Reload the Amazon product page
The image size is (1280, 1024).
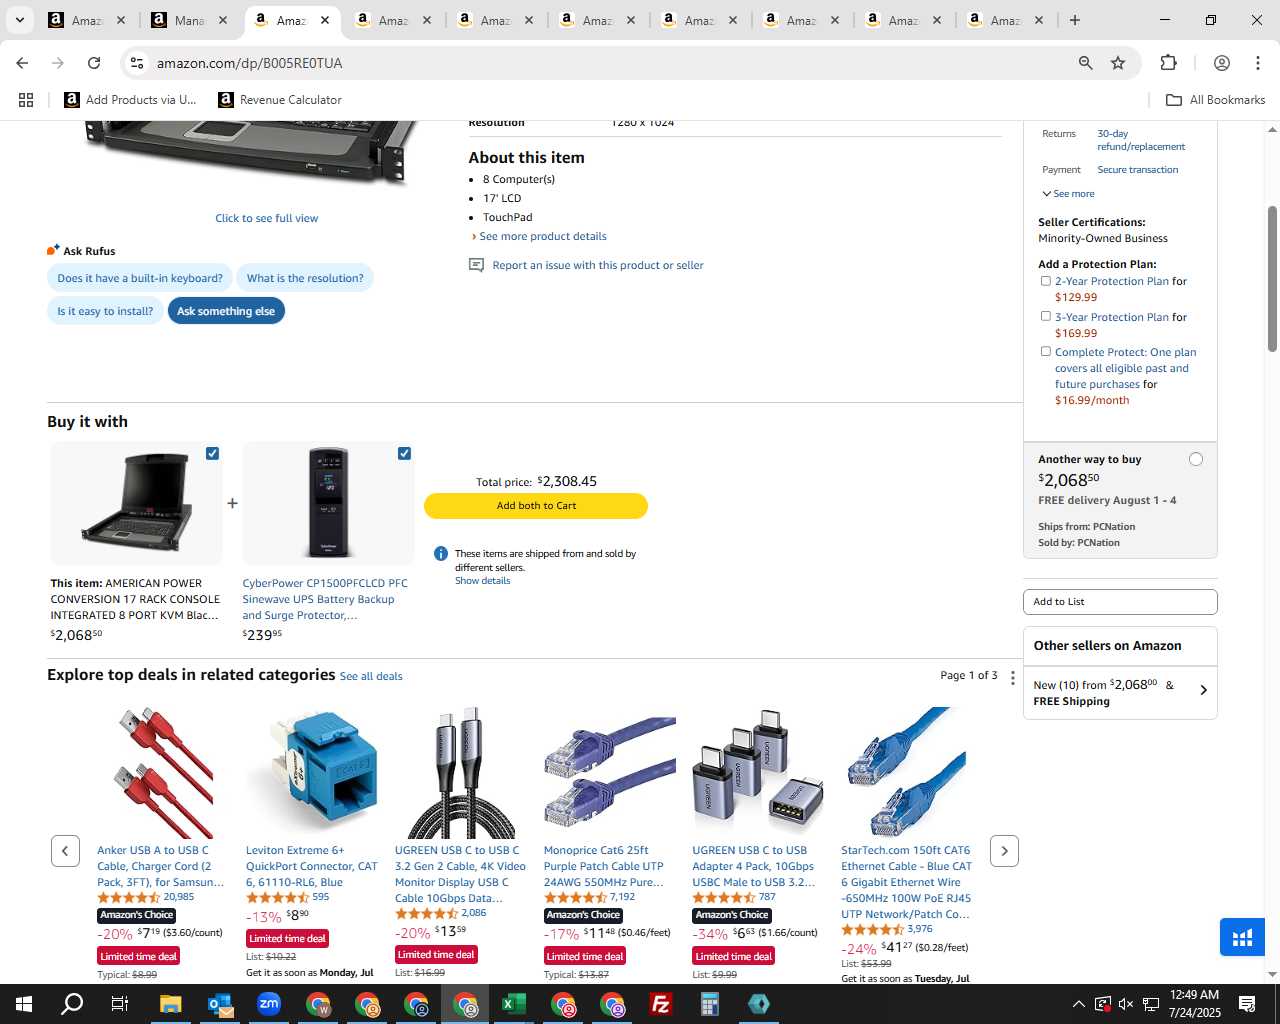(x=94, y=63)
